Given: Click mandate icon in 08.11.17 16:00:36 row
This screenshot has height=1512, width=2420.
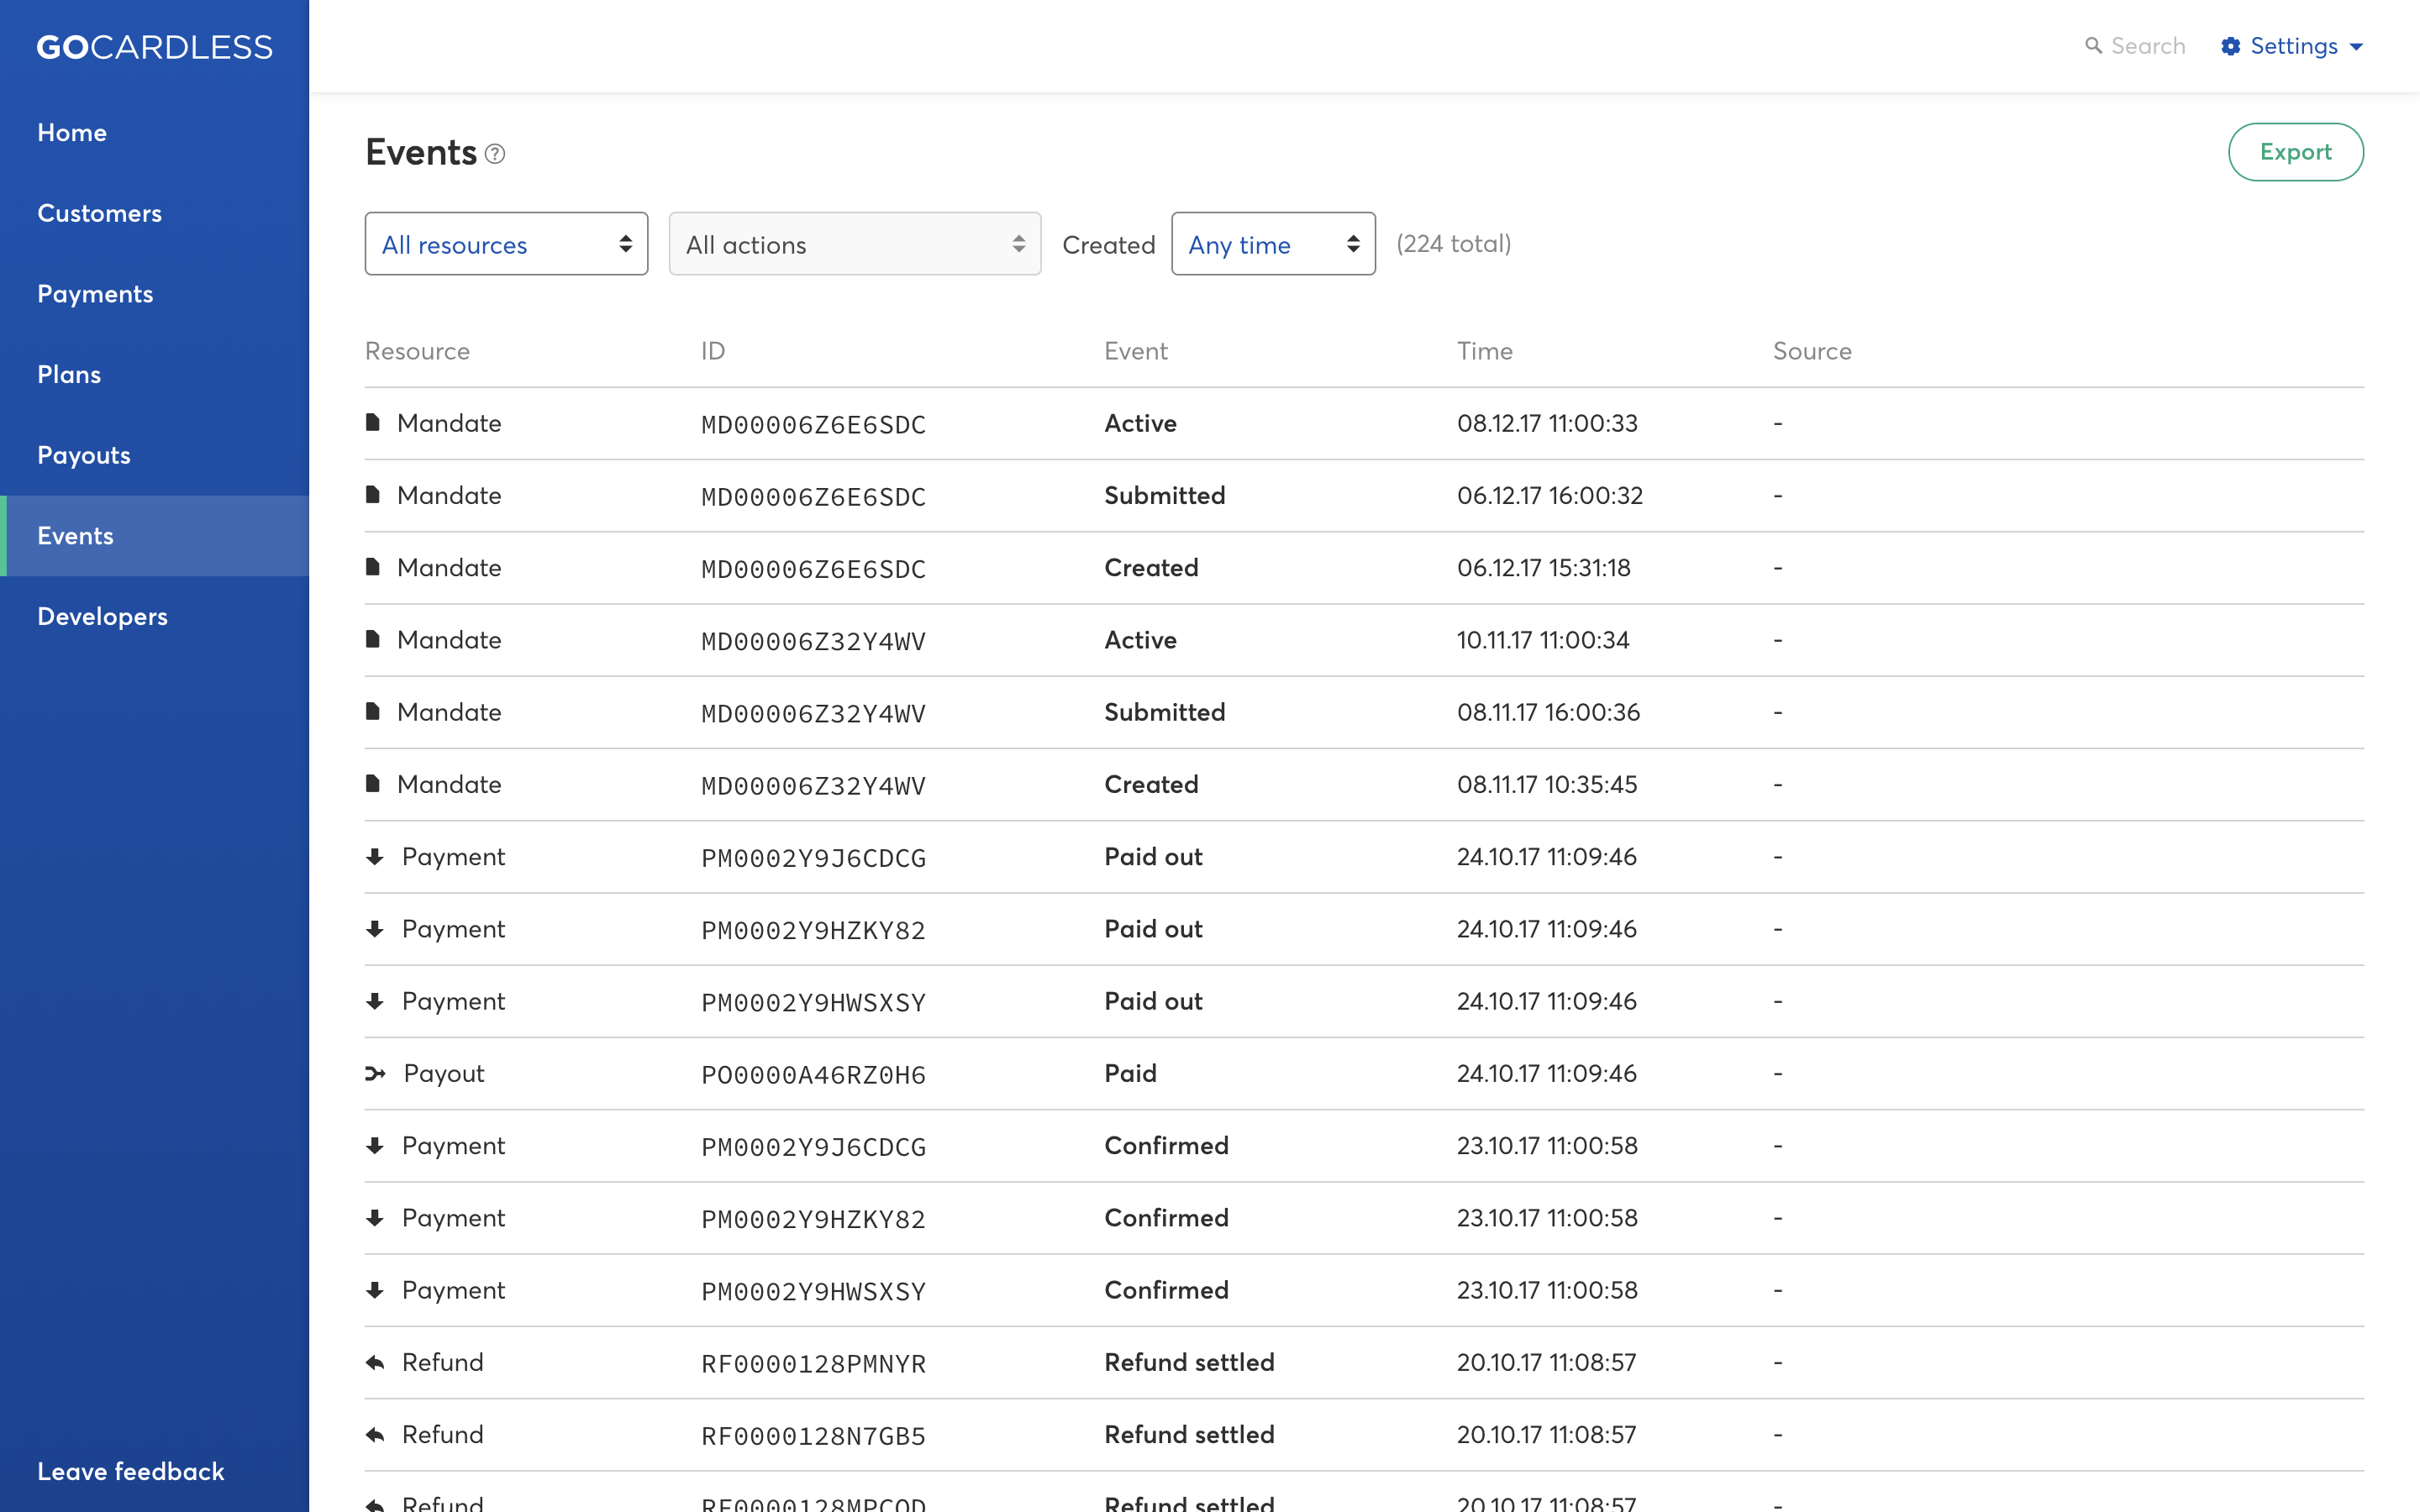Looking at the screenshot, I should [x=373, y=711].
